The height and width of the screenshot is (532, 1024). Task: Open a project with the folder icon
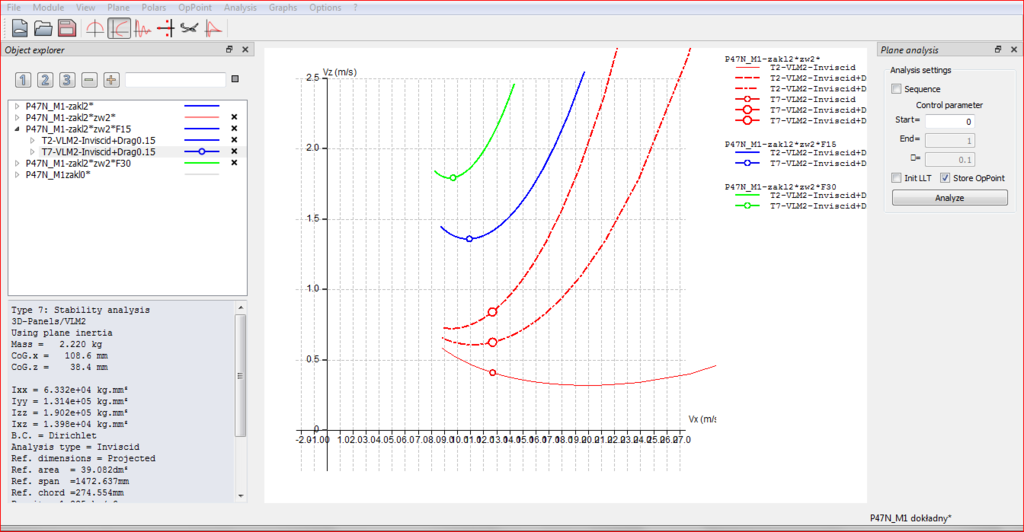tap(43, 28)
